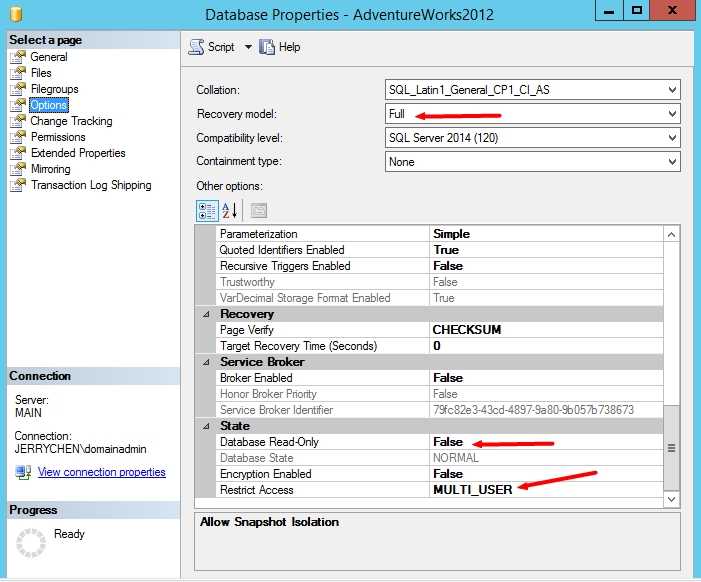
Task: Select the Honor Broker Priority row
Action: pos(439,394)
